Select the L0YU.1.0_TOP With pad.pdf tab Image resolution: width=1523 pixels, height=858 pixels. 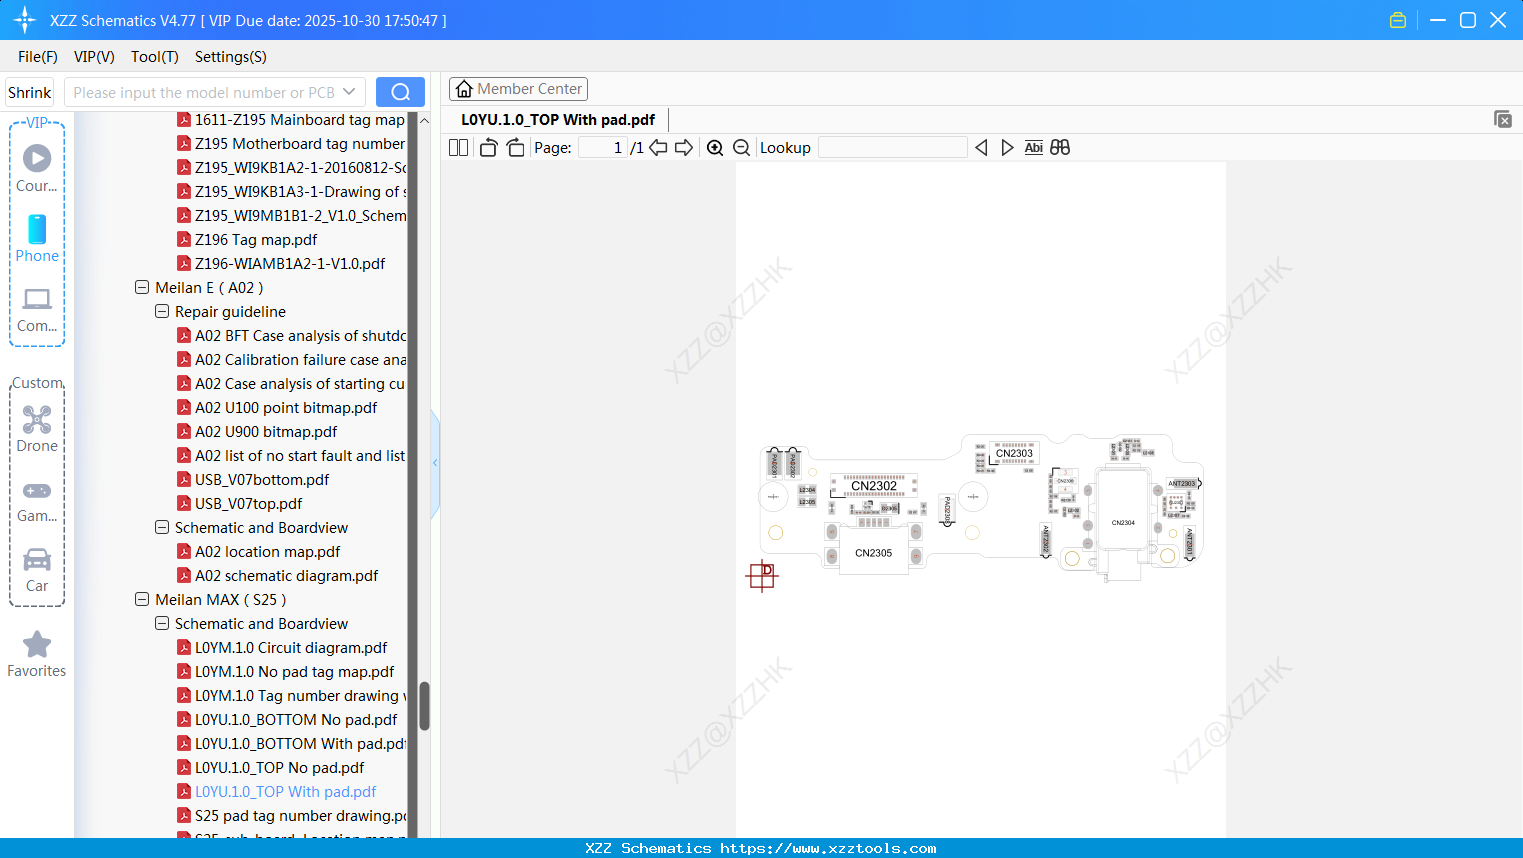(558, 120)
